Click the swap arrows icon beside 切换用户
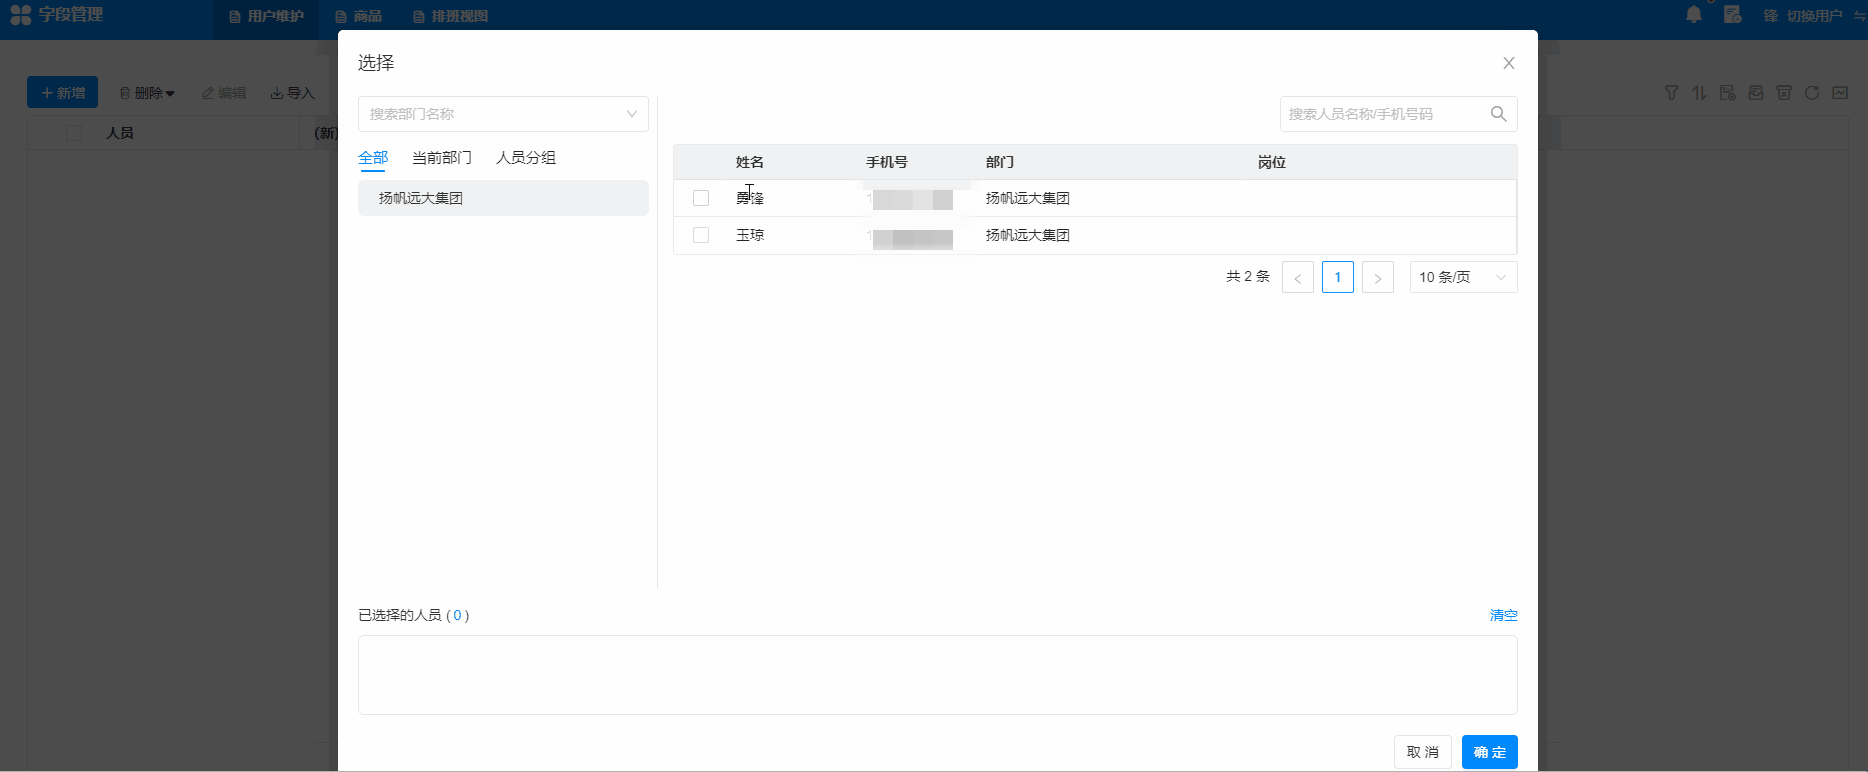 coord(1859,16)
